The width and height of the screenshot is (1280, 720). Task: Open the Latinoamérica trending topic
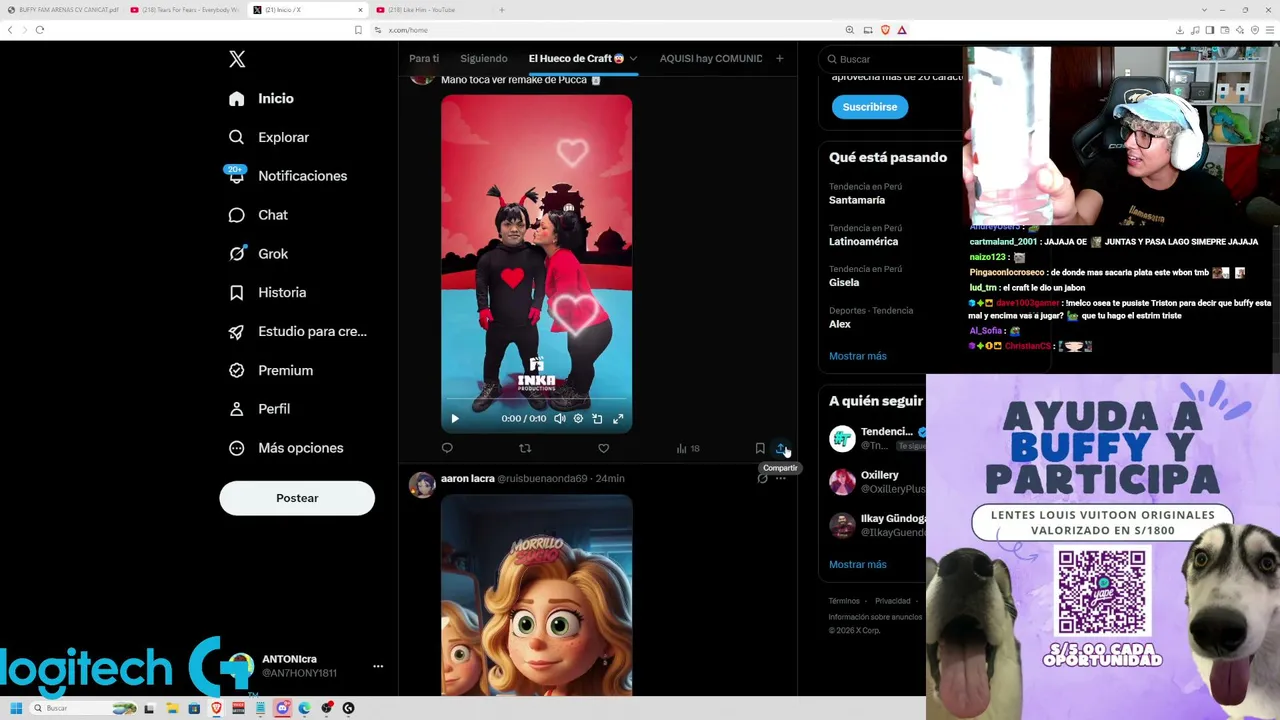coord(864,241)
